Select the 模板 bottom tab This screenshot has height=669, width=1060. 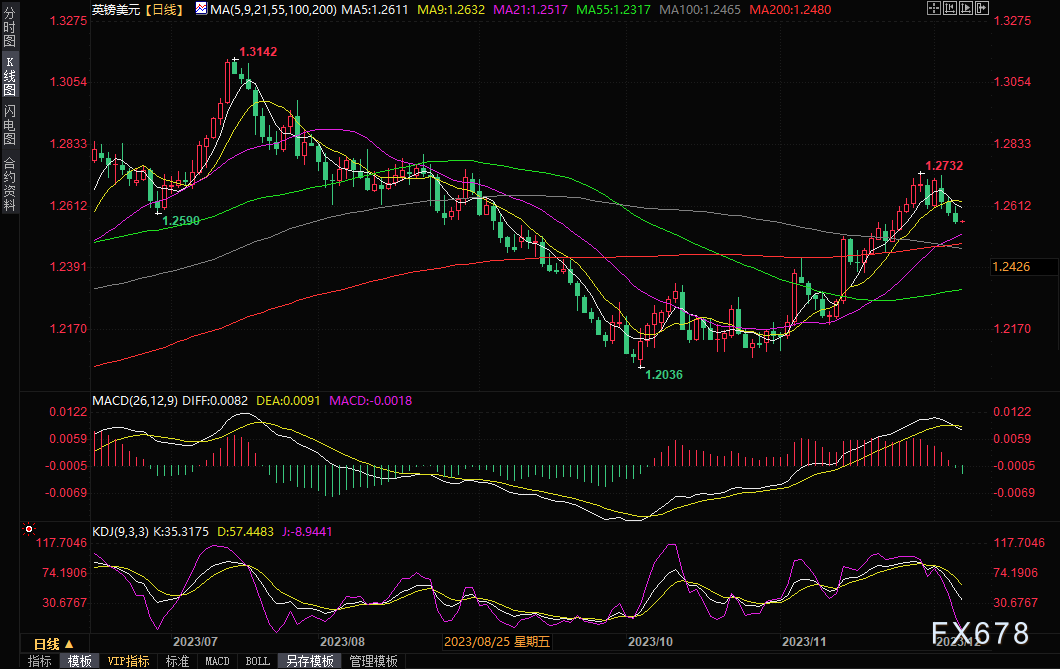coord(80,661)
